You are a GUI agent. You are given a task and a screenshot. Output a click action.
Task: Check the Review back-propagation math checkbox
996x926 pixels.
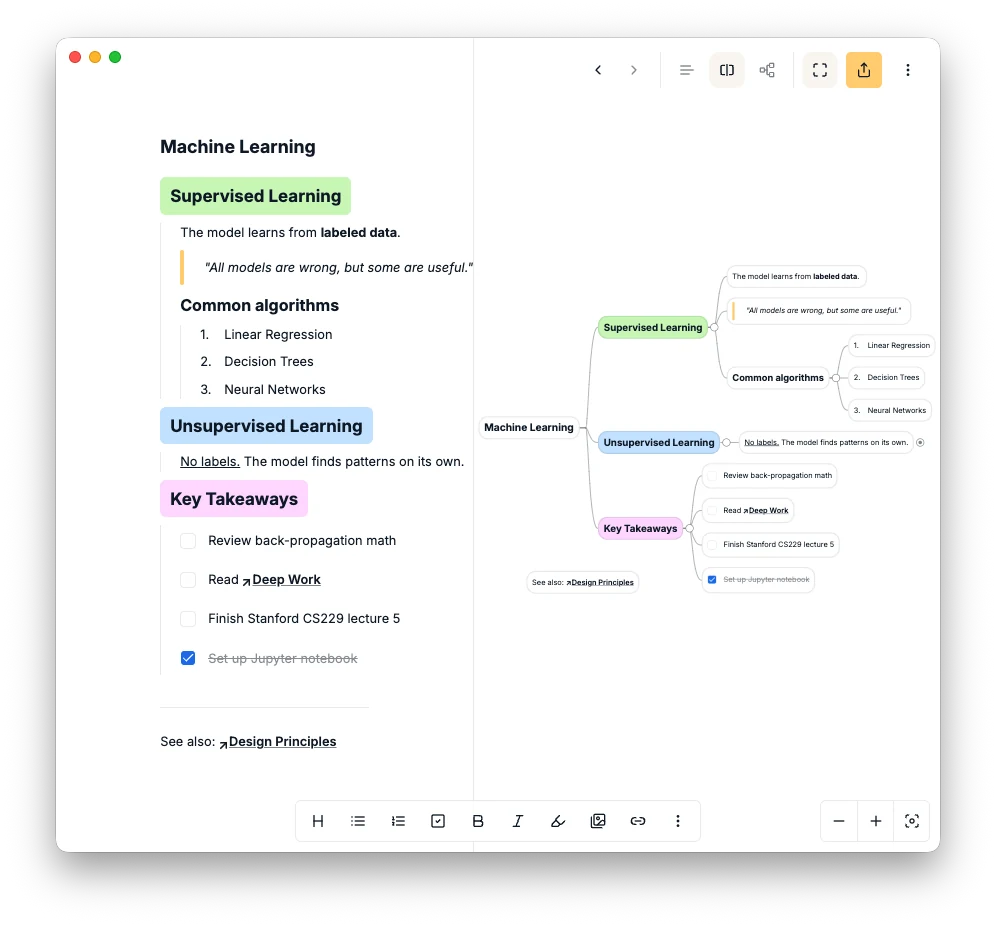click(188, 541)
